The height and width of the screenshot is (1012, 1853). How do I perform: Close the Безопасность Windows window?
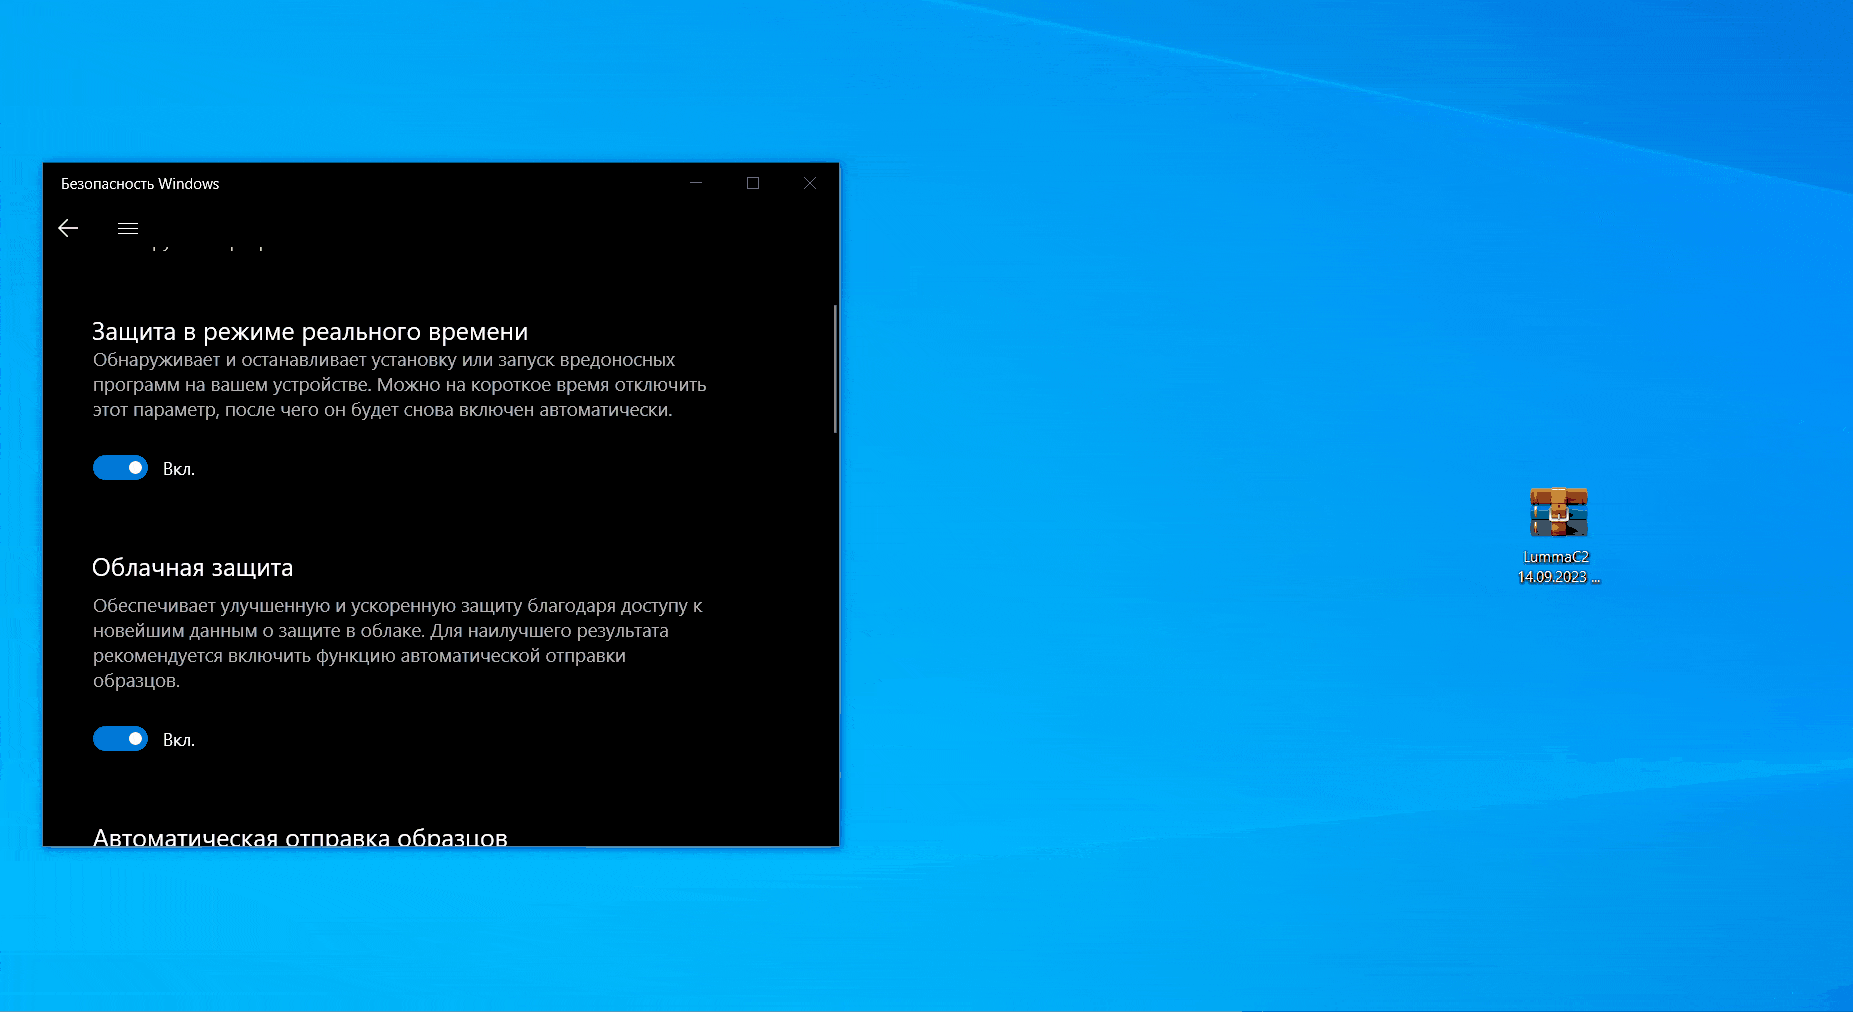pyautogui.click(x=810, y=183)
